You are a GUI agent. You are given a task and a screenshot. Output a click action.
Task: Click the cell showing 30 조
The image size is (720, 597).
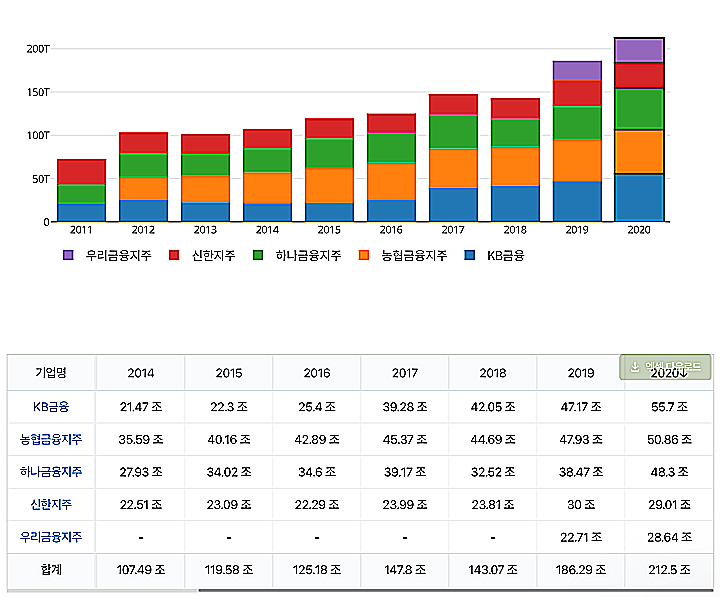pos(581,504)
